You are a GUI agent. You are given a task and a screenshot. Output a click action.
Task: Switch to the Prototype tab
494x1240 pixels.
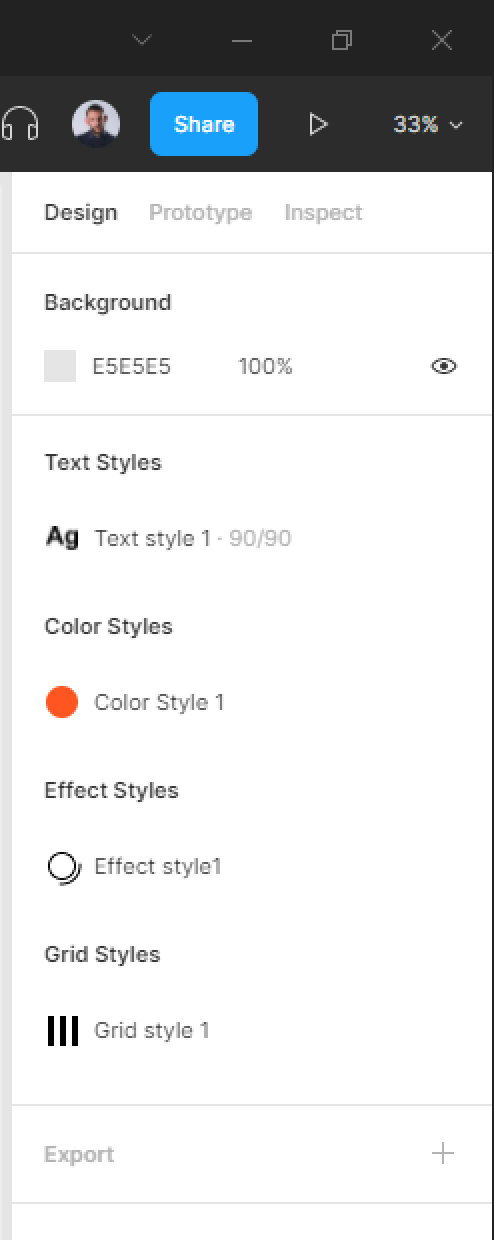click(200, 212)
